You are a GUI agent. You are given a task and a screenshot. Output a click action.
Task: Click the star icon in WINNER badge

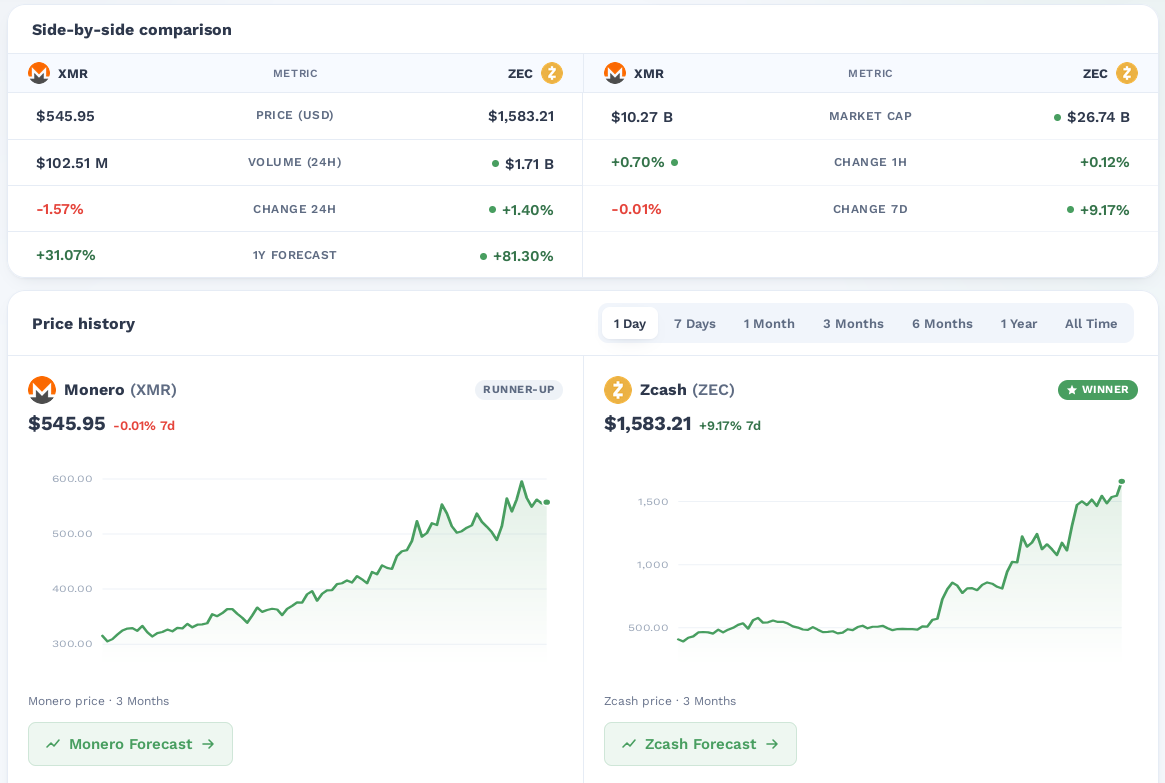1071,390
